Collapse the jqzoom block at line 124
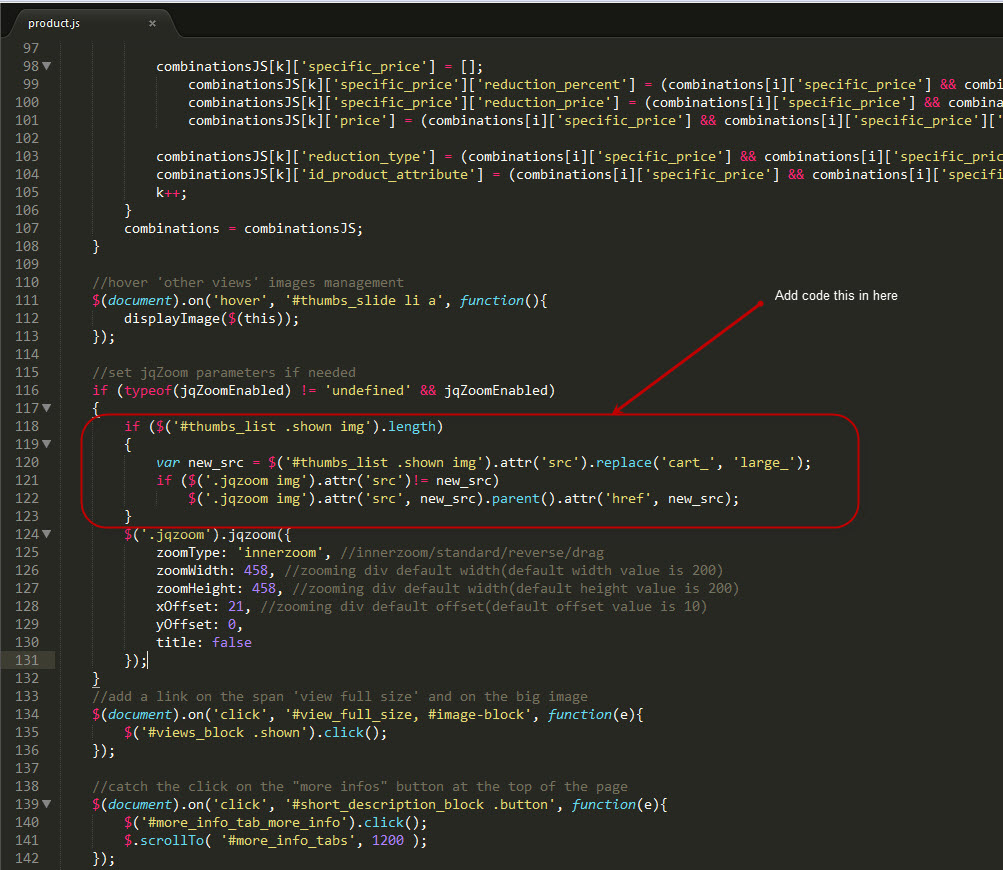 (x=47, y=534)
